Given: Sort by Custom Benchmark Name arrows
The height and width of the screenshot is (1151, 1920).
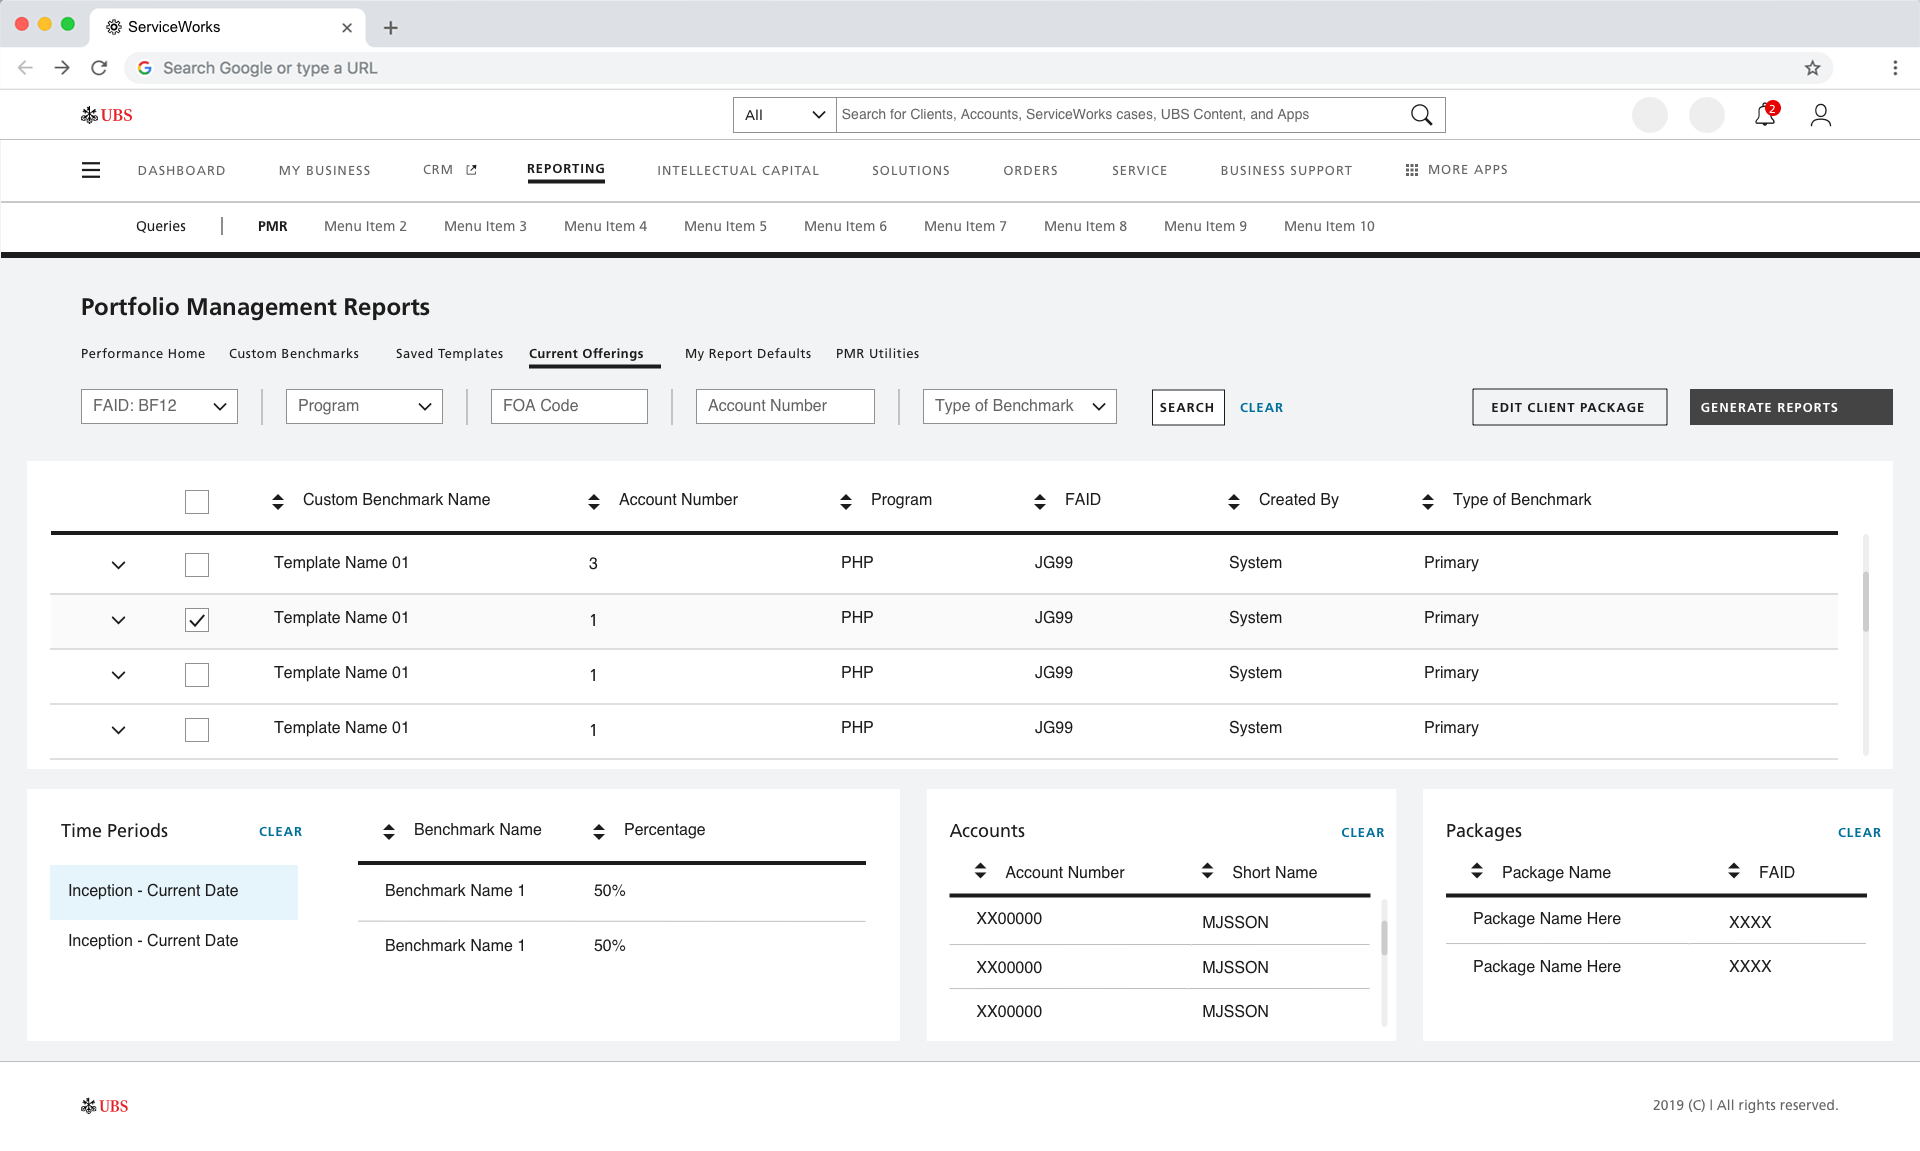Looking at the screenshot, I should click(278, 501).
